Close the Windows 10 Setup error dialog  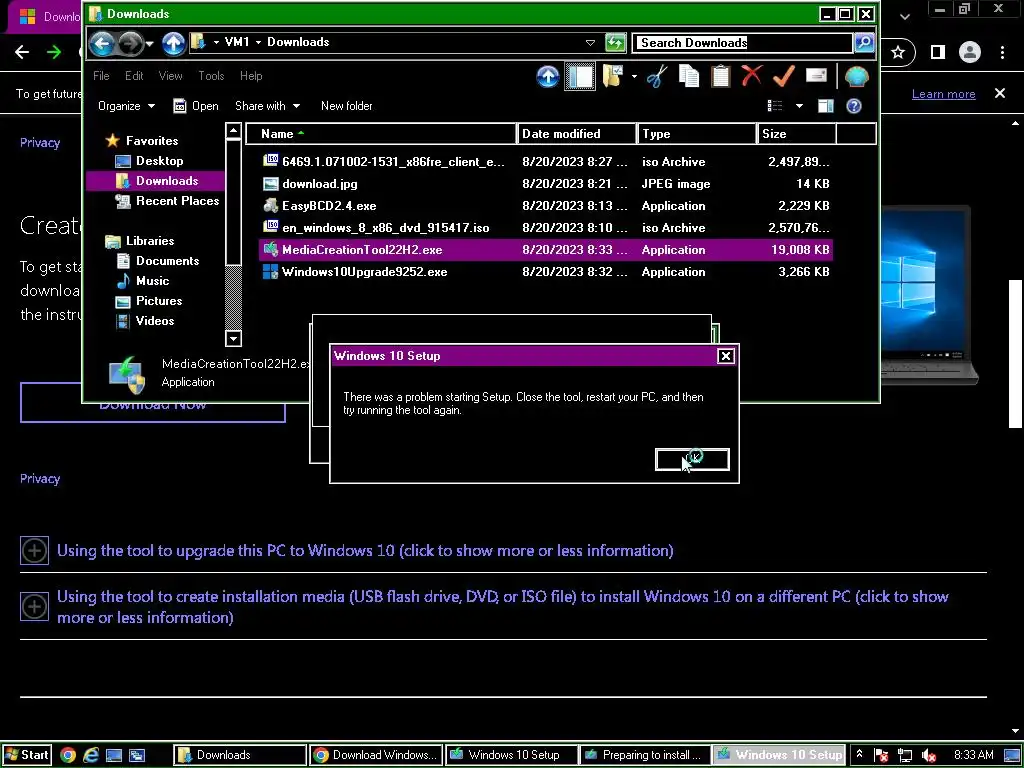(x=725, y=356)
